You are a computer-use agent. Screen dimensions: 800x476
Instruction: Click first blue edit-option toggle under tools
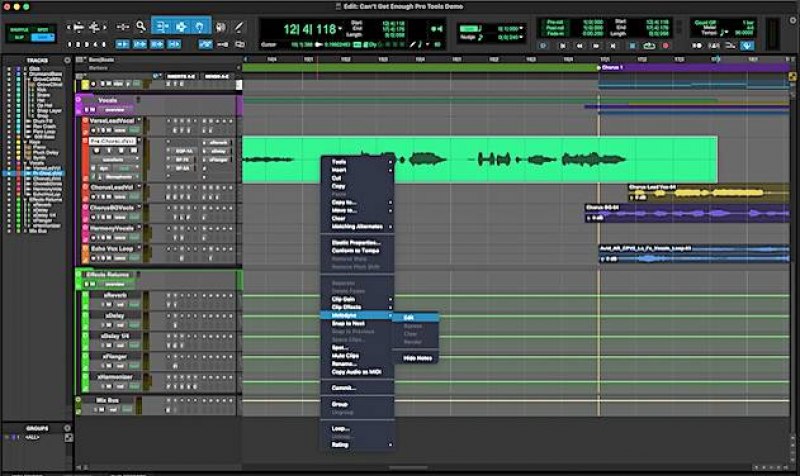coord(122,44)
